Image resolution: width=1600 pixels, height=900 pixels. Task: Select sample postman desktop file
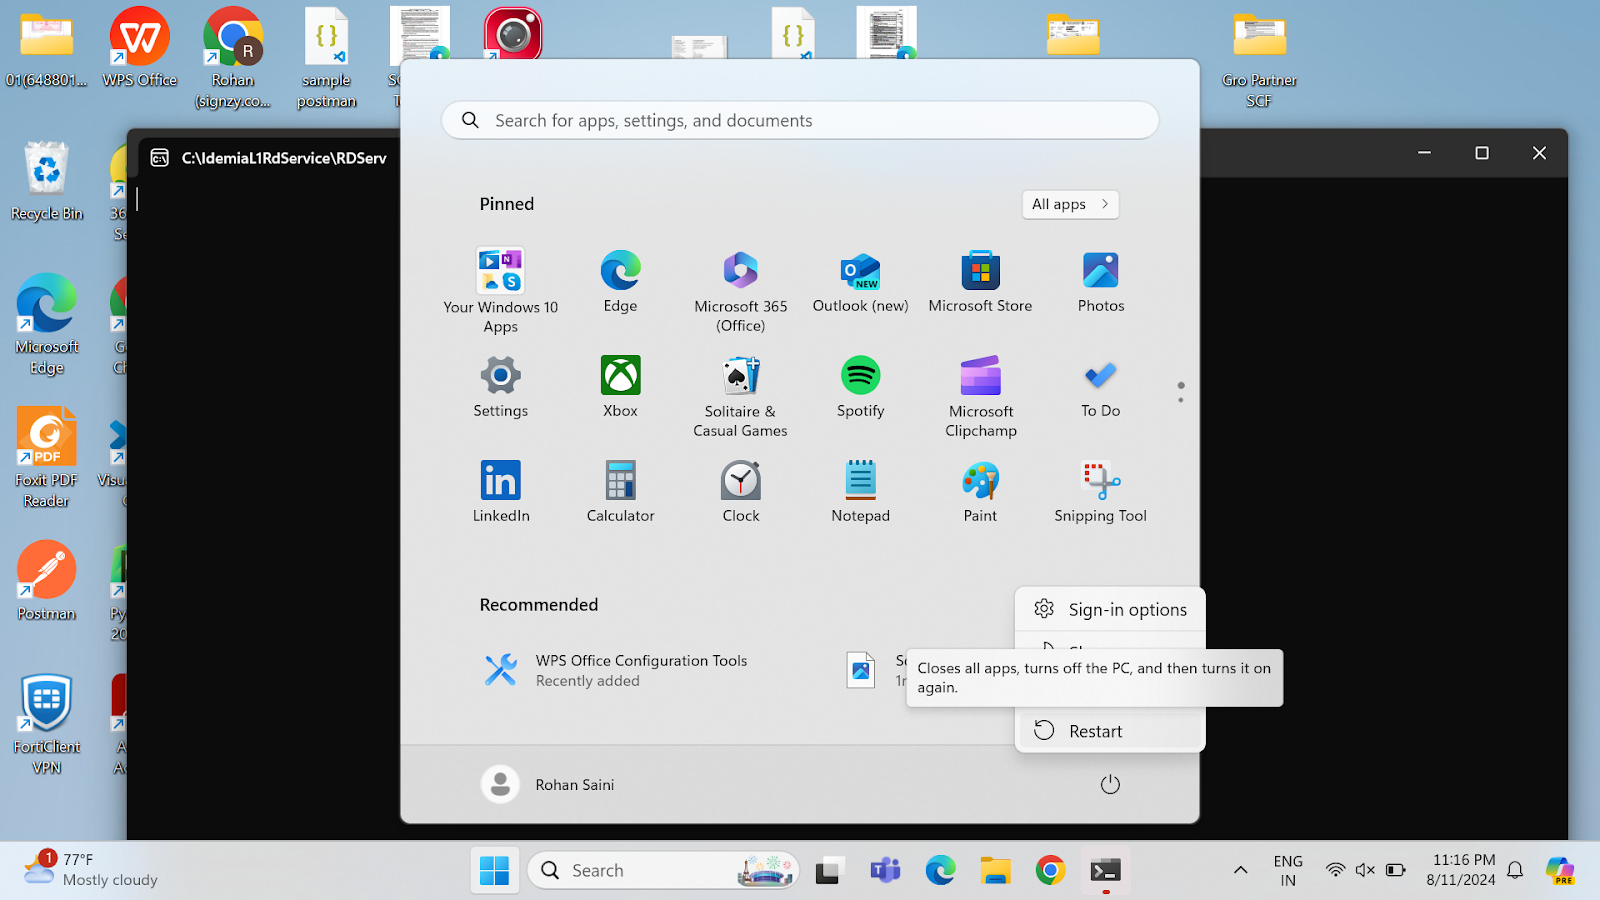click(326, 57)
